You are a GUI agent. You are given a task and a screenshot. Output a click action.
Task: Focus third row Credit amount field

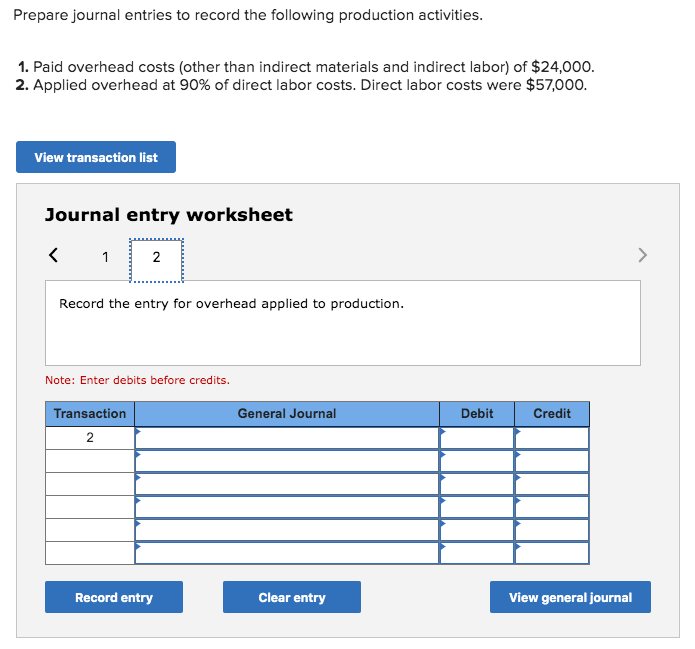click(552, 484)
